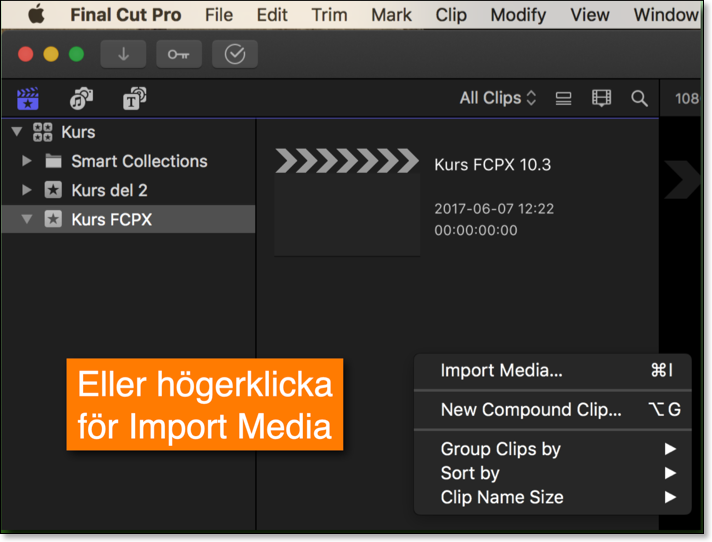Click the Kurs FCPX 10.3 project name
Image resolution: width=712 pixels, height=542 pixels.
[492, 165]
